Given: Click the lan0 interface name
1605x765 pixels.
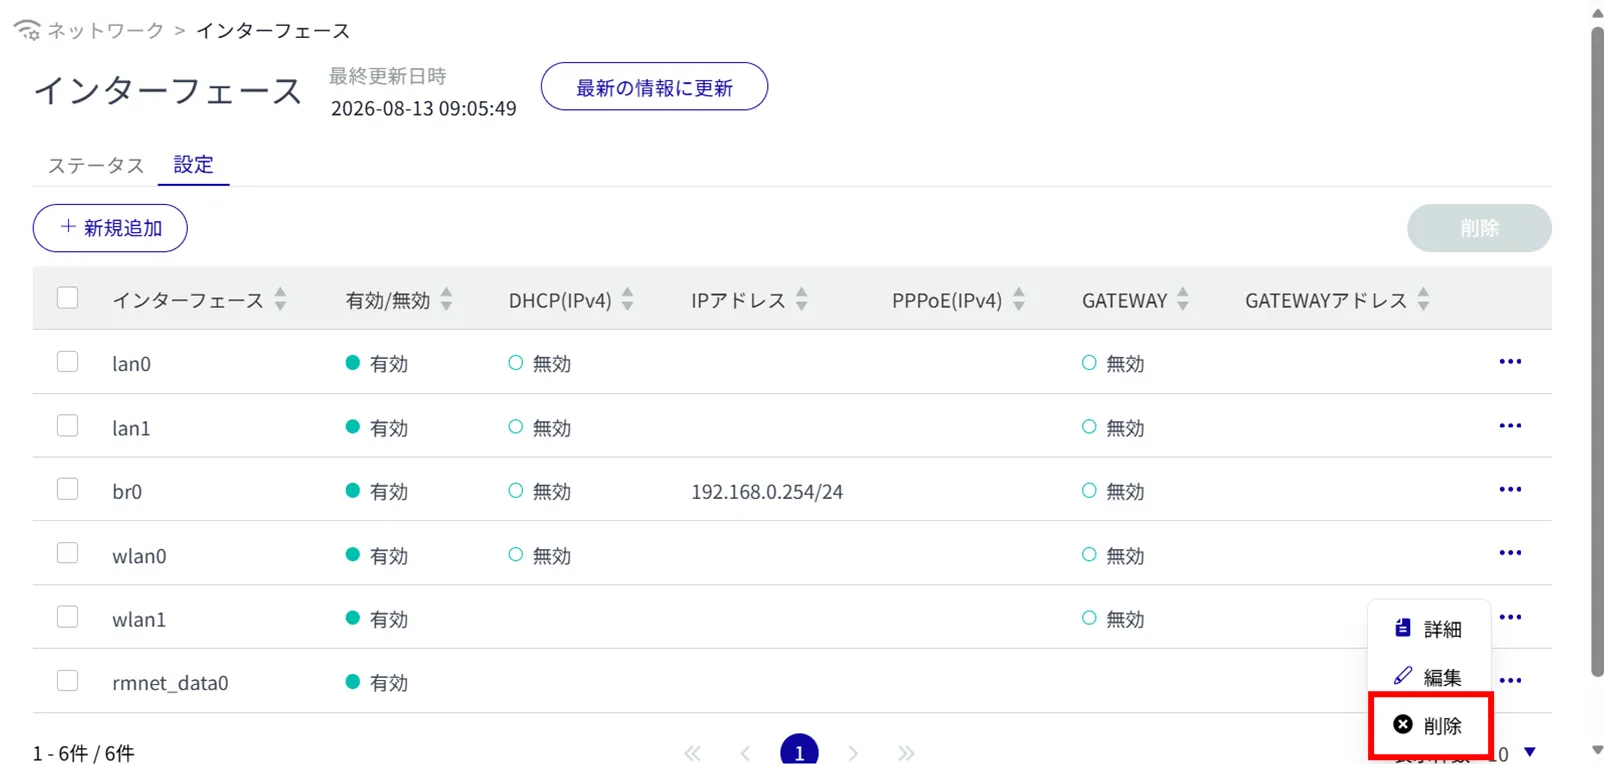Looking at the screenshot, I should [131, 364].
